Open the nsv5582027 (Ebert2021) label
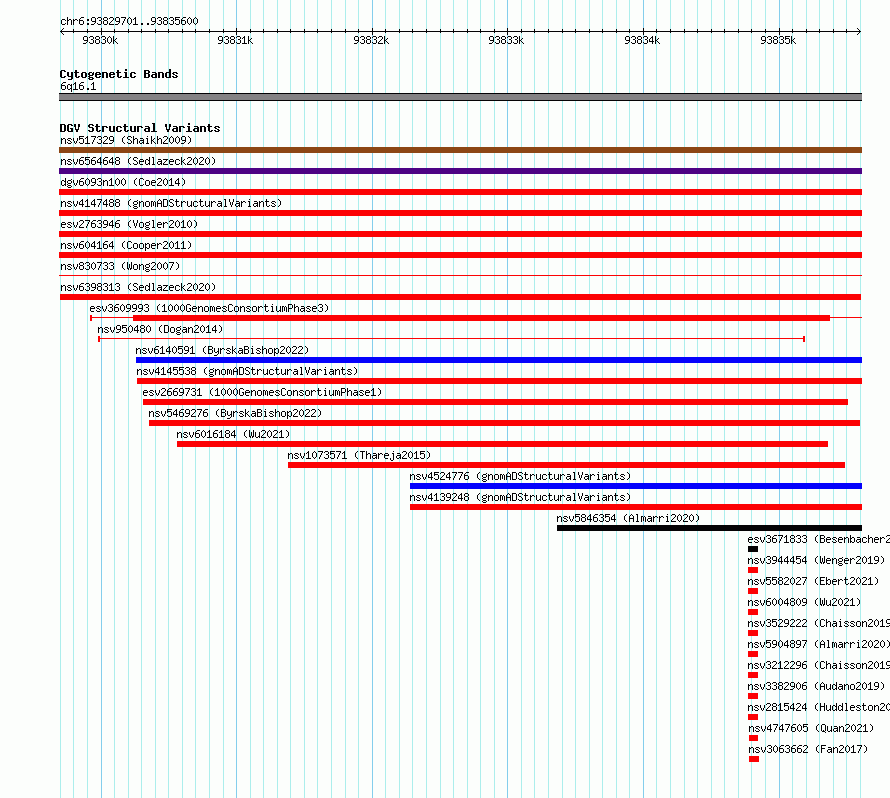 click(813, 581)
